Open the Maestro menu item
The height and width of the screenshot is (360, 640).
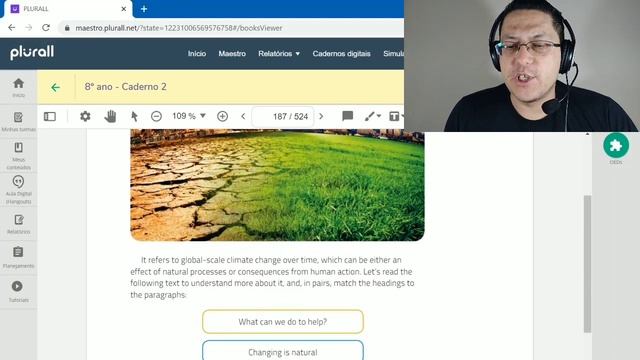pyautogui.click(x=232, y=53)
